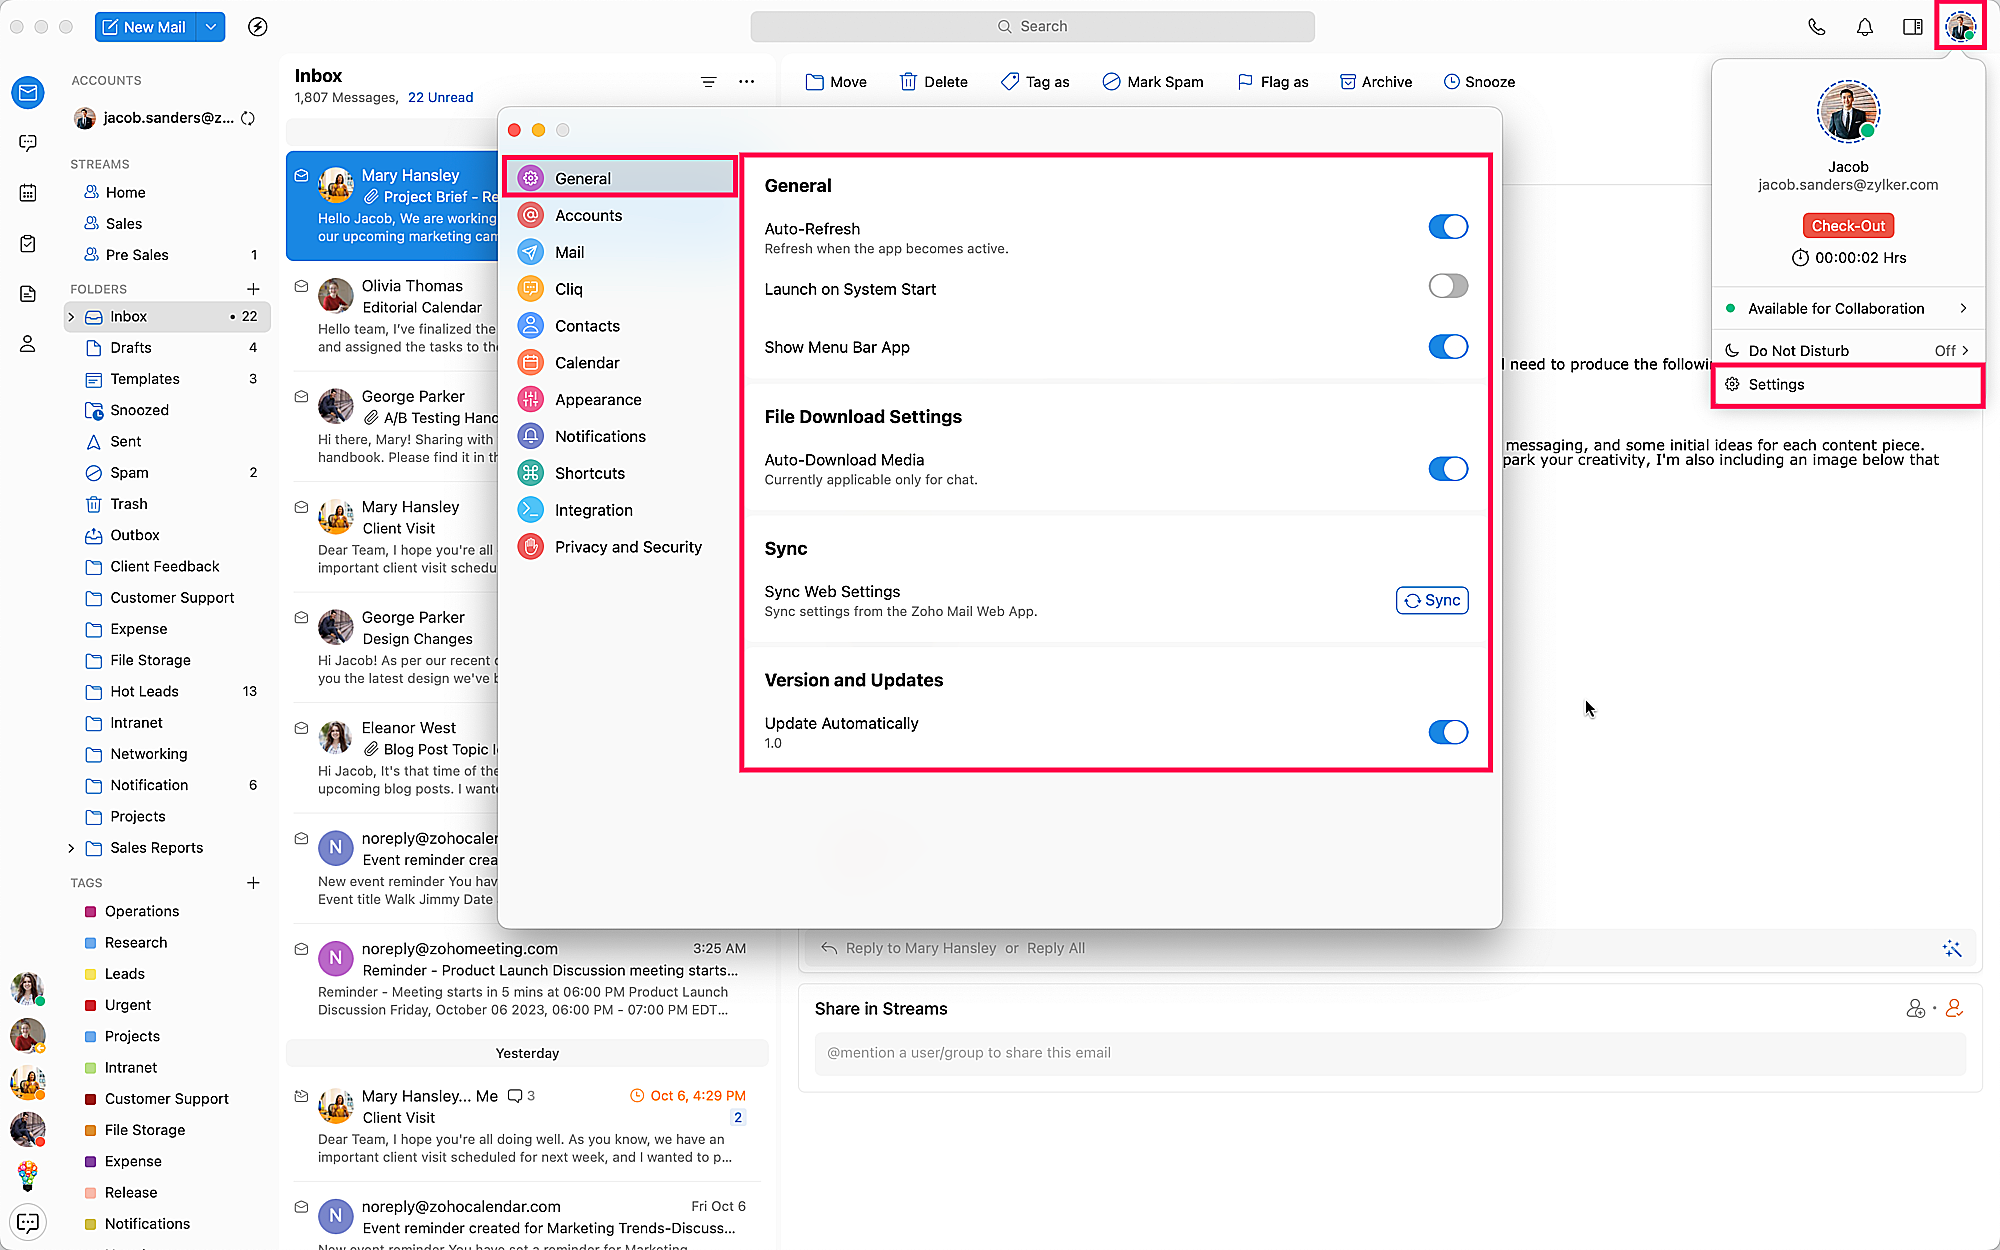Image resolution: width=2000 pixels, height=1250 pixels.
Task: Click the Snooze clock icon
Action: (x=1451, y=82)
